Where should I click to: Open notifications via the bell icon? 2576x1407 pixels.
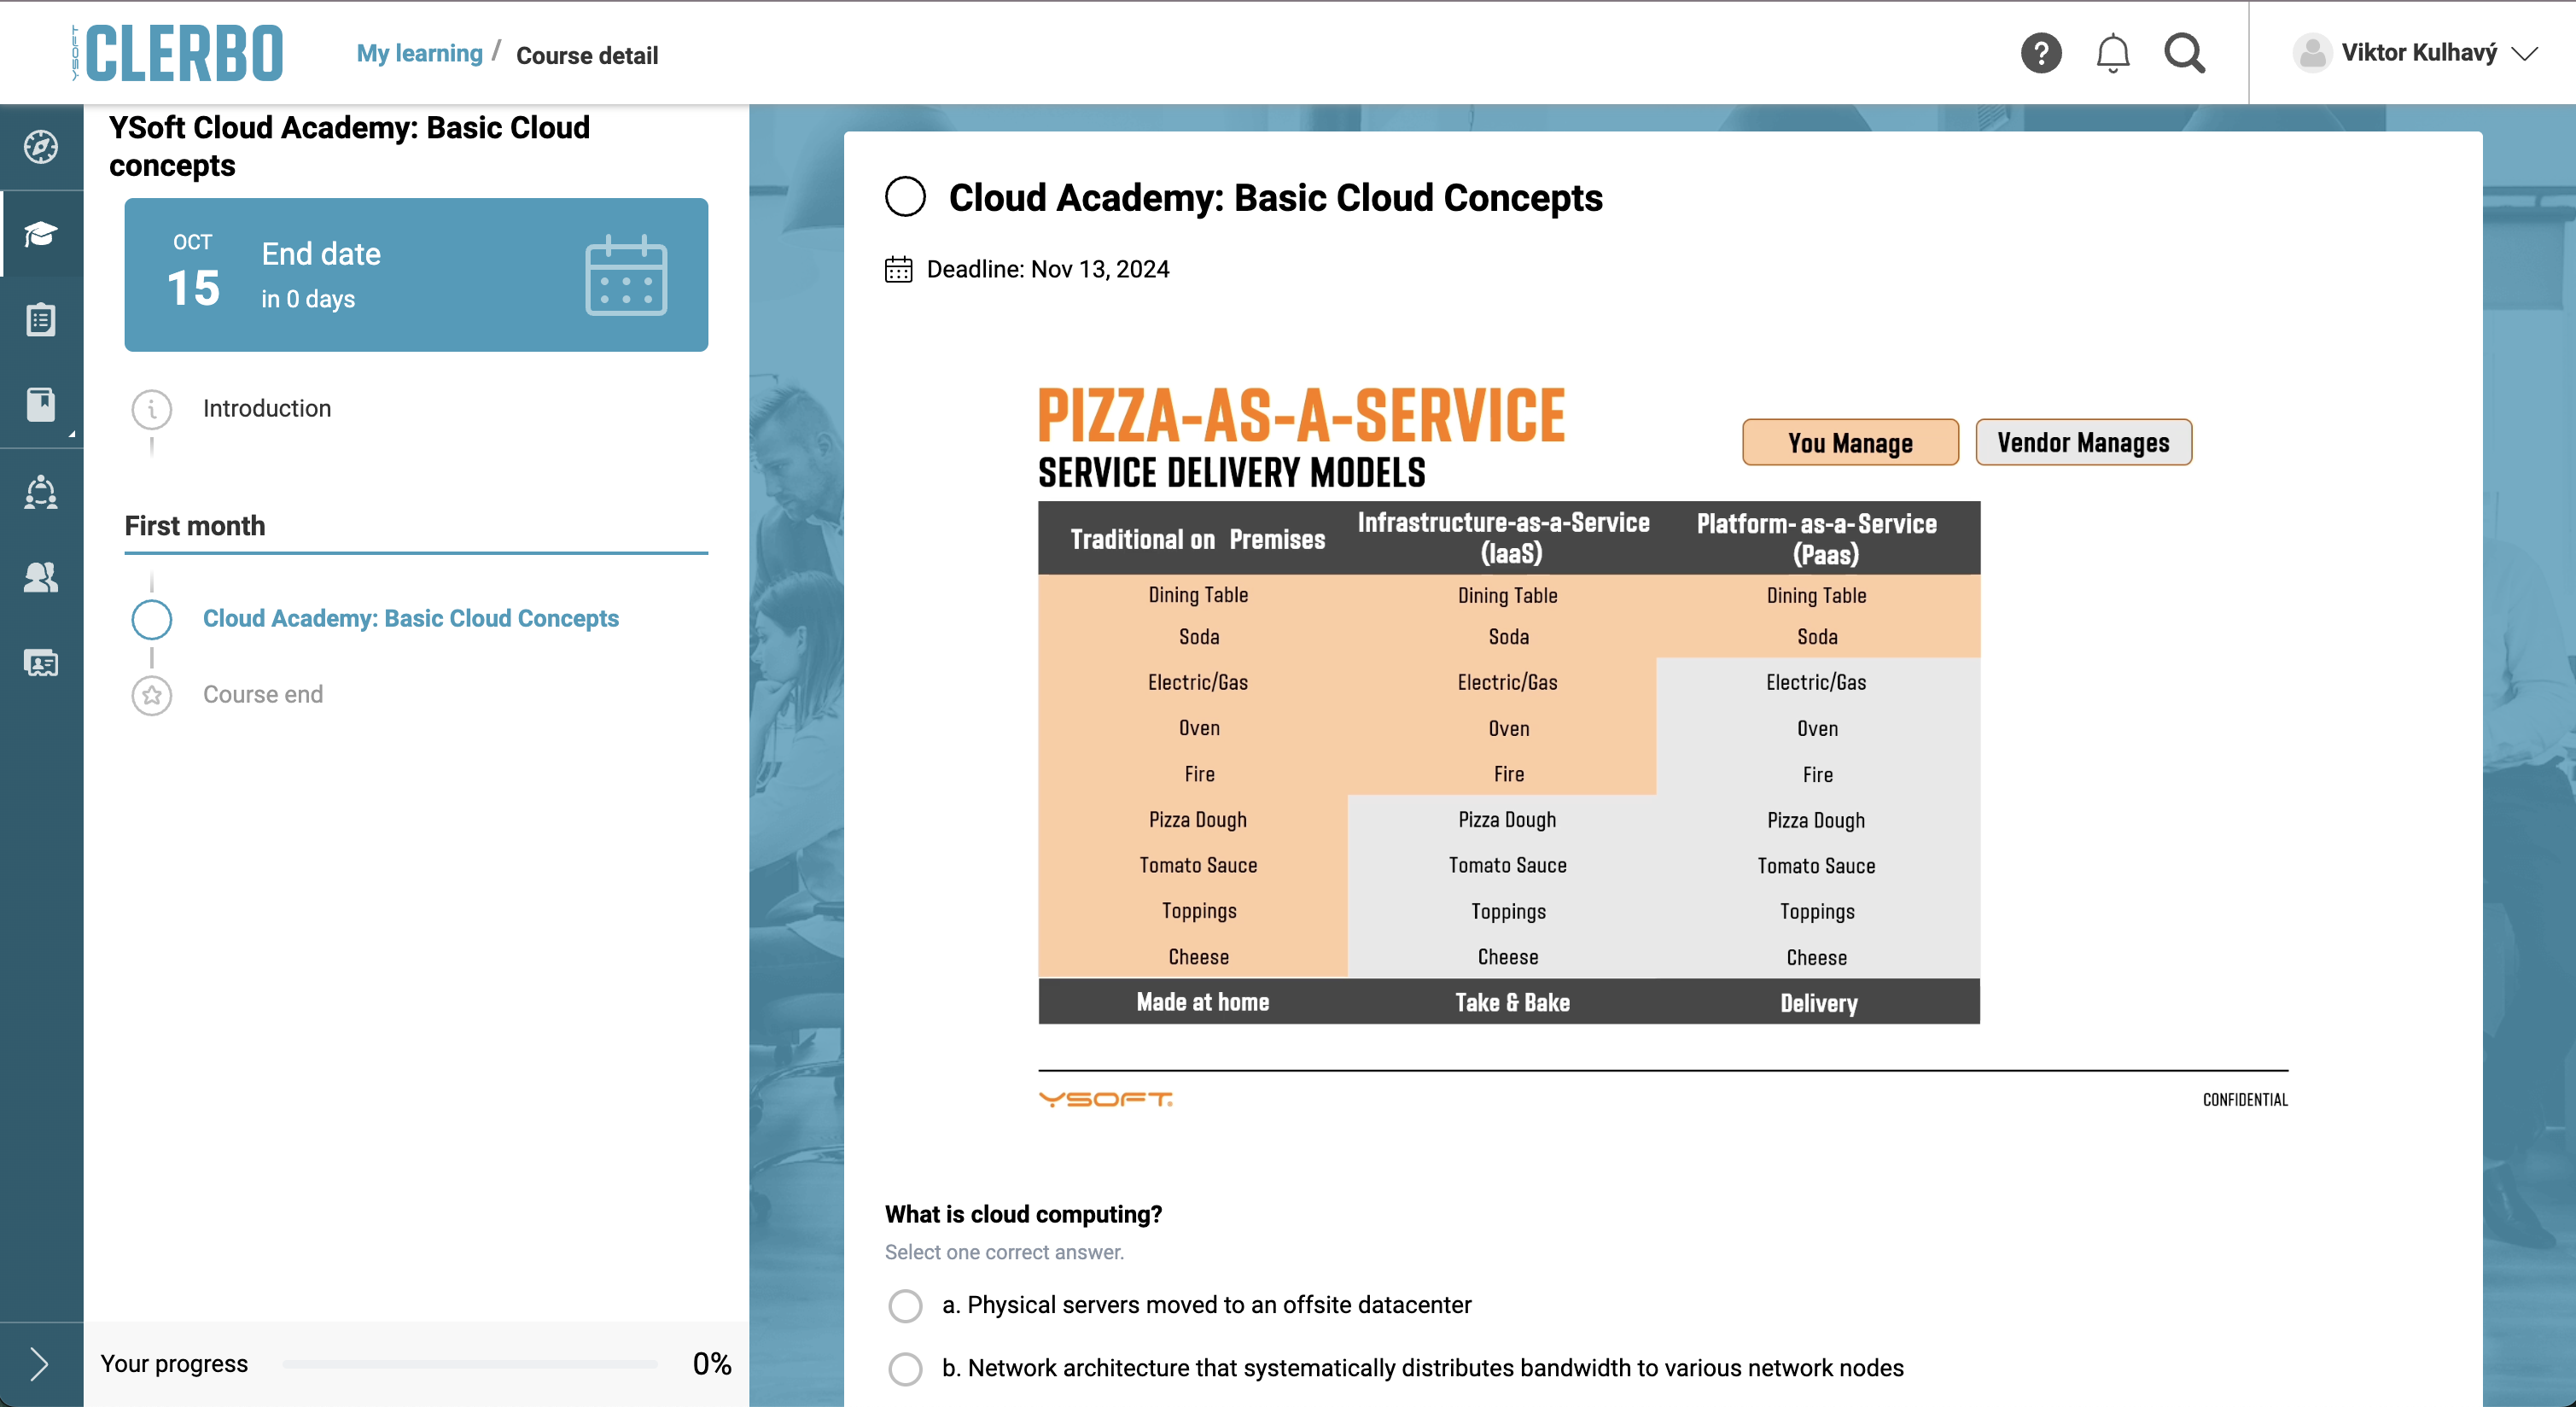(x=2112, y=53)
